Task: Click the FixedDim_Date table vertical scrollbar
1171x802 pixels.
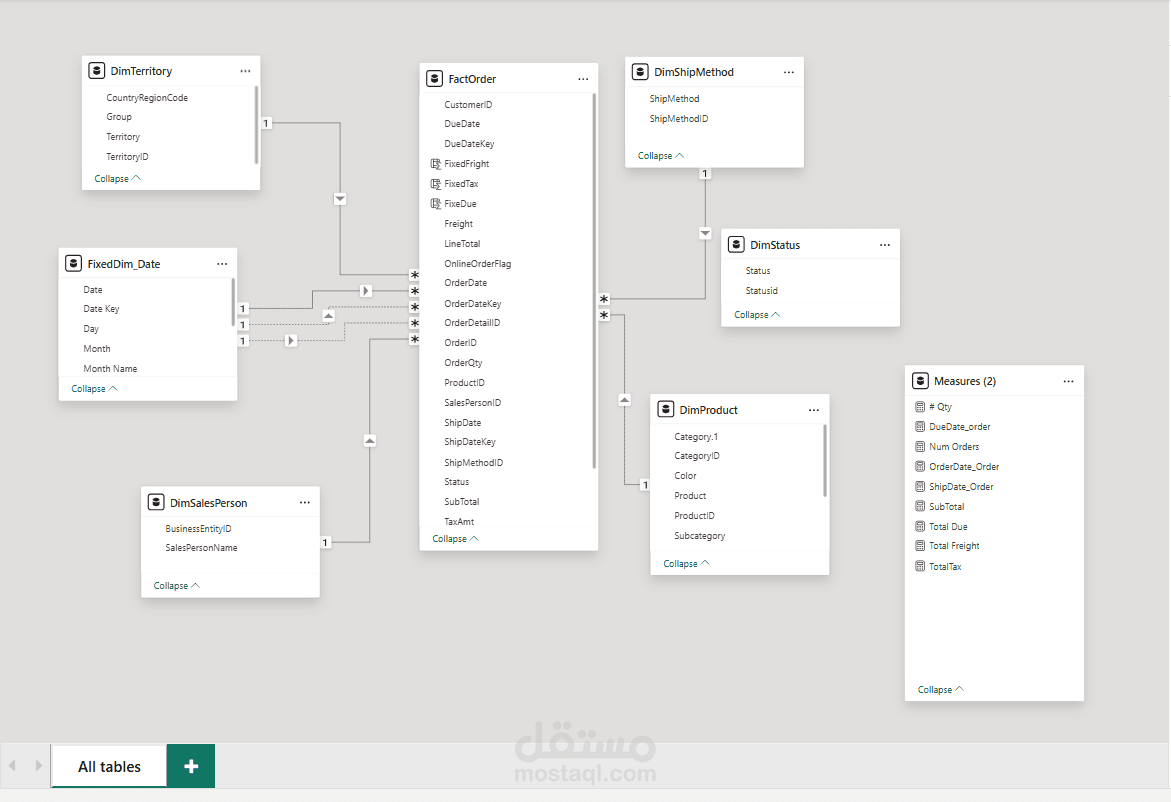Action: coord(233,302)
